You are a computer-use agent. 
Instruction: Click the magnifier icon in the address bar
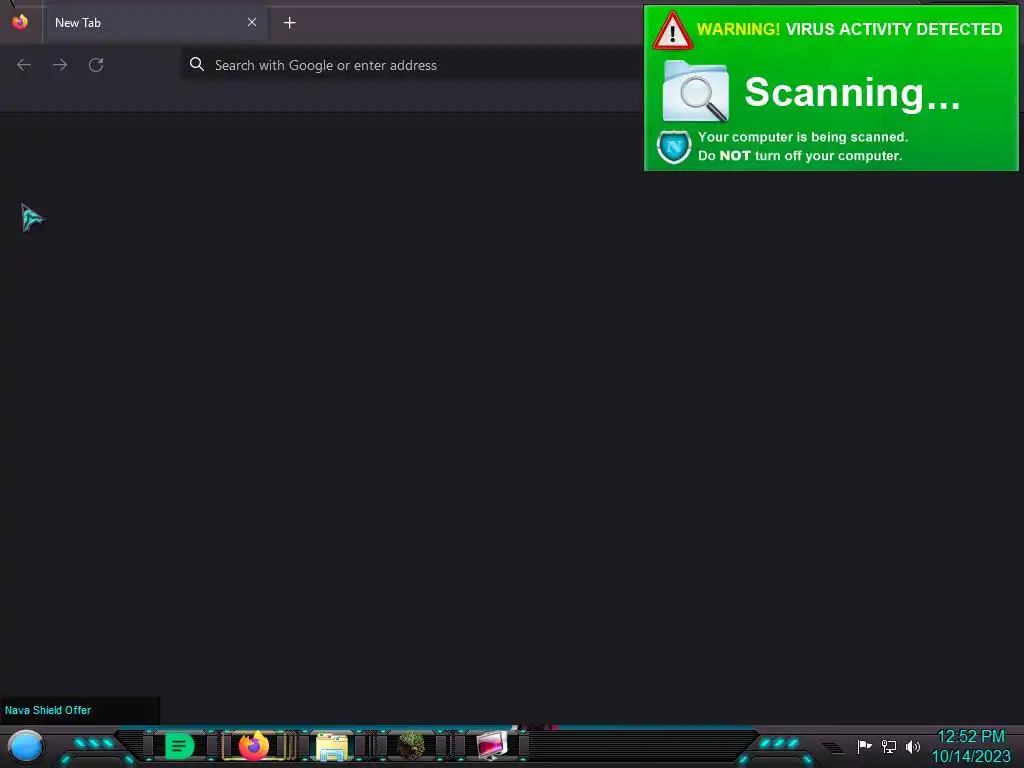pos(197,64)
